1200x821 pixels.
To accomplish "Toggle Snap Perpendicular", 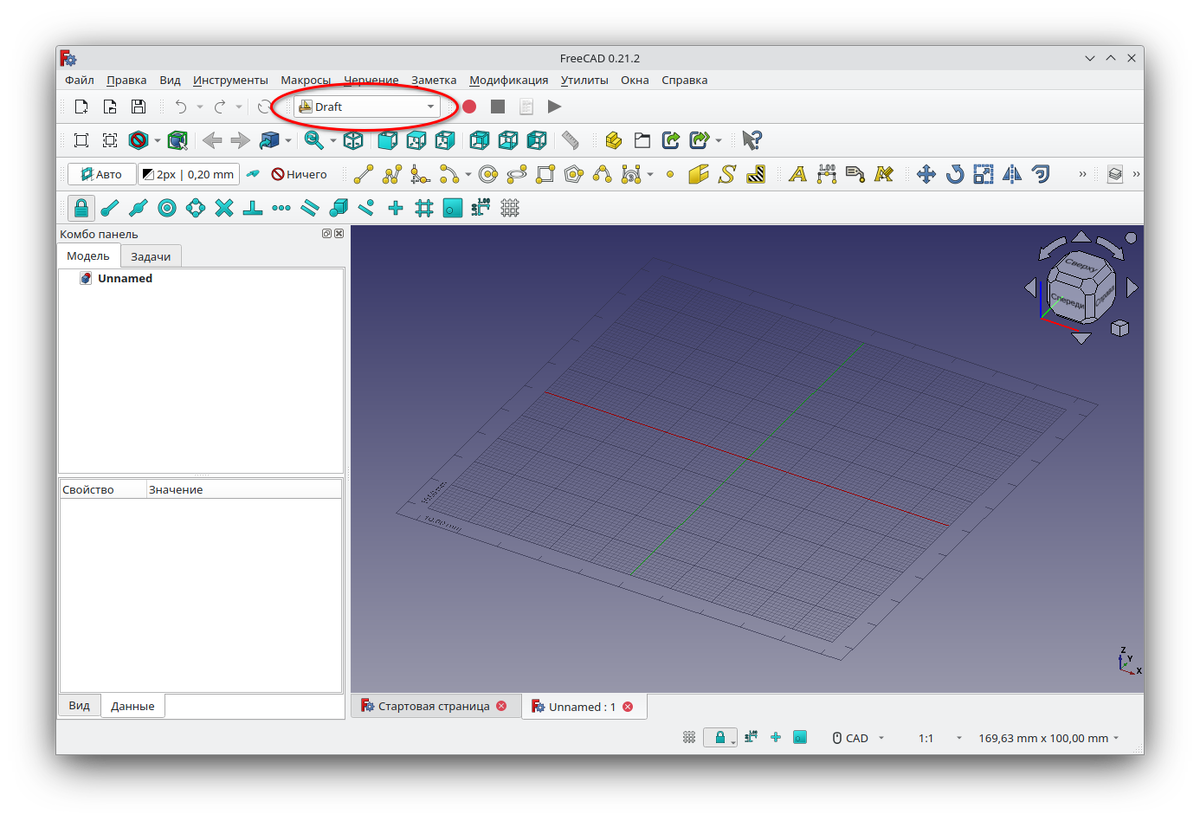I will [x=253, y=208].
